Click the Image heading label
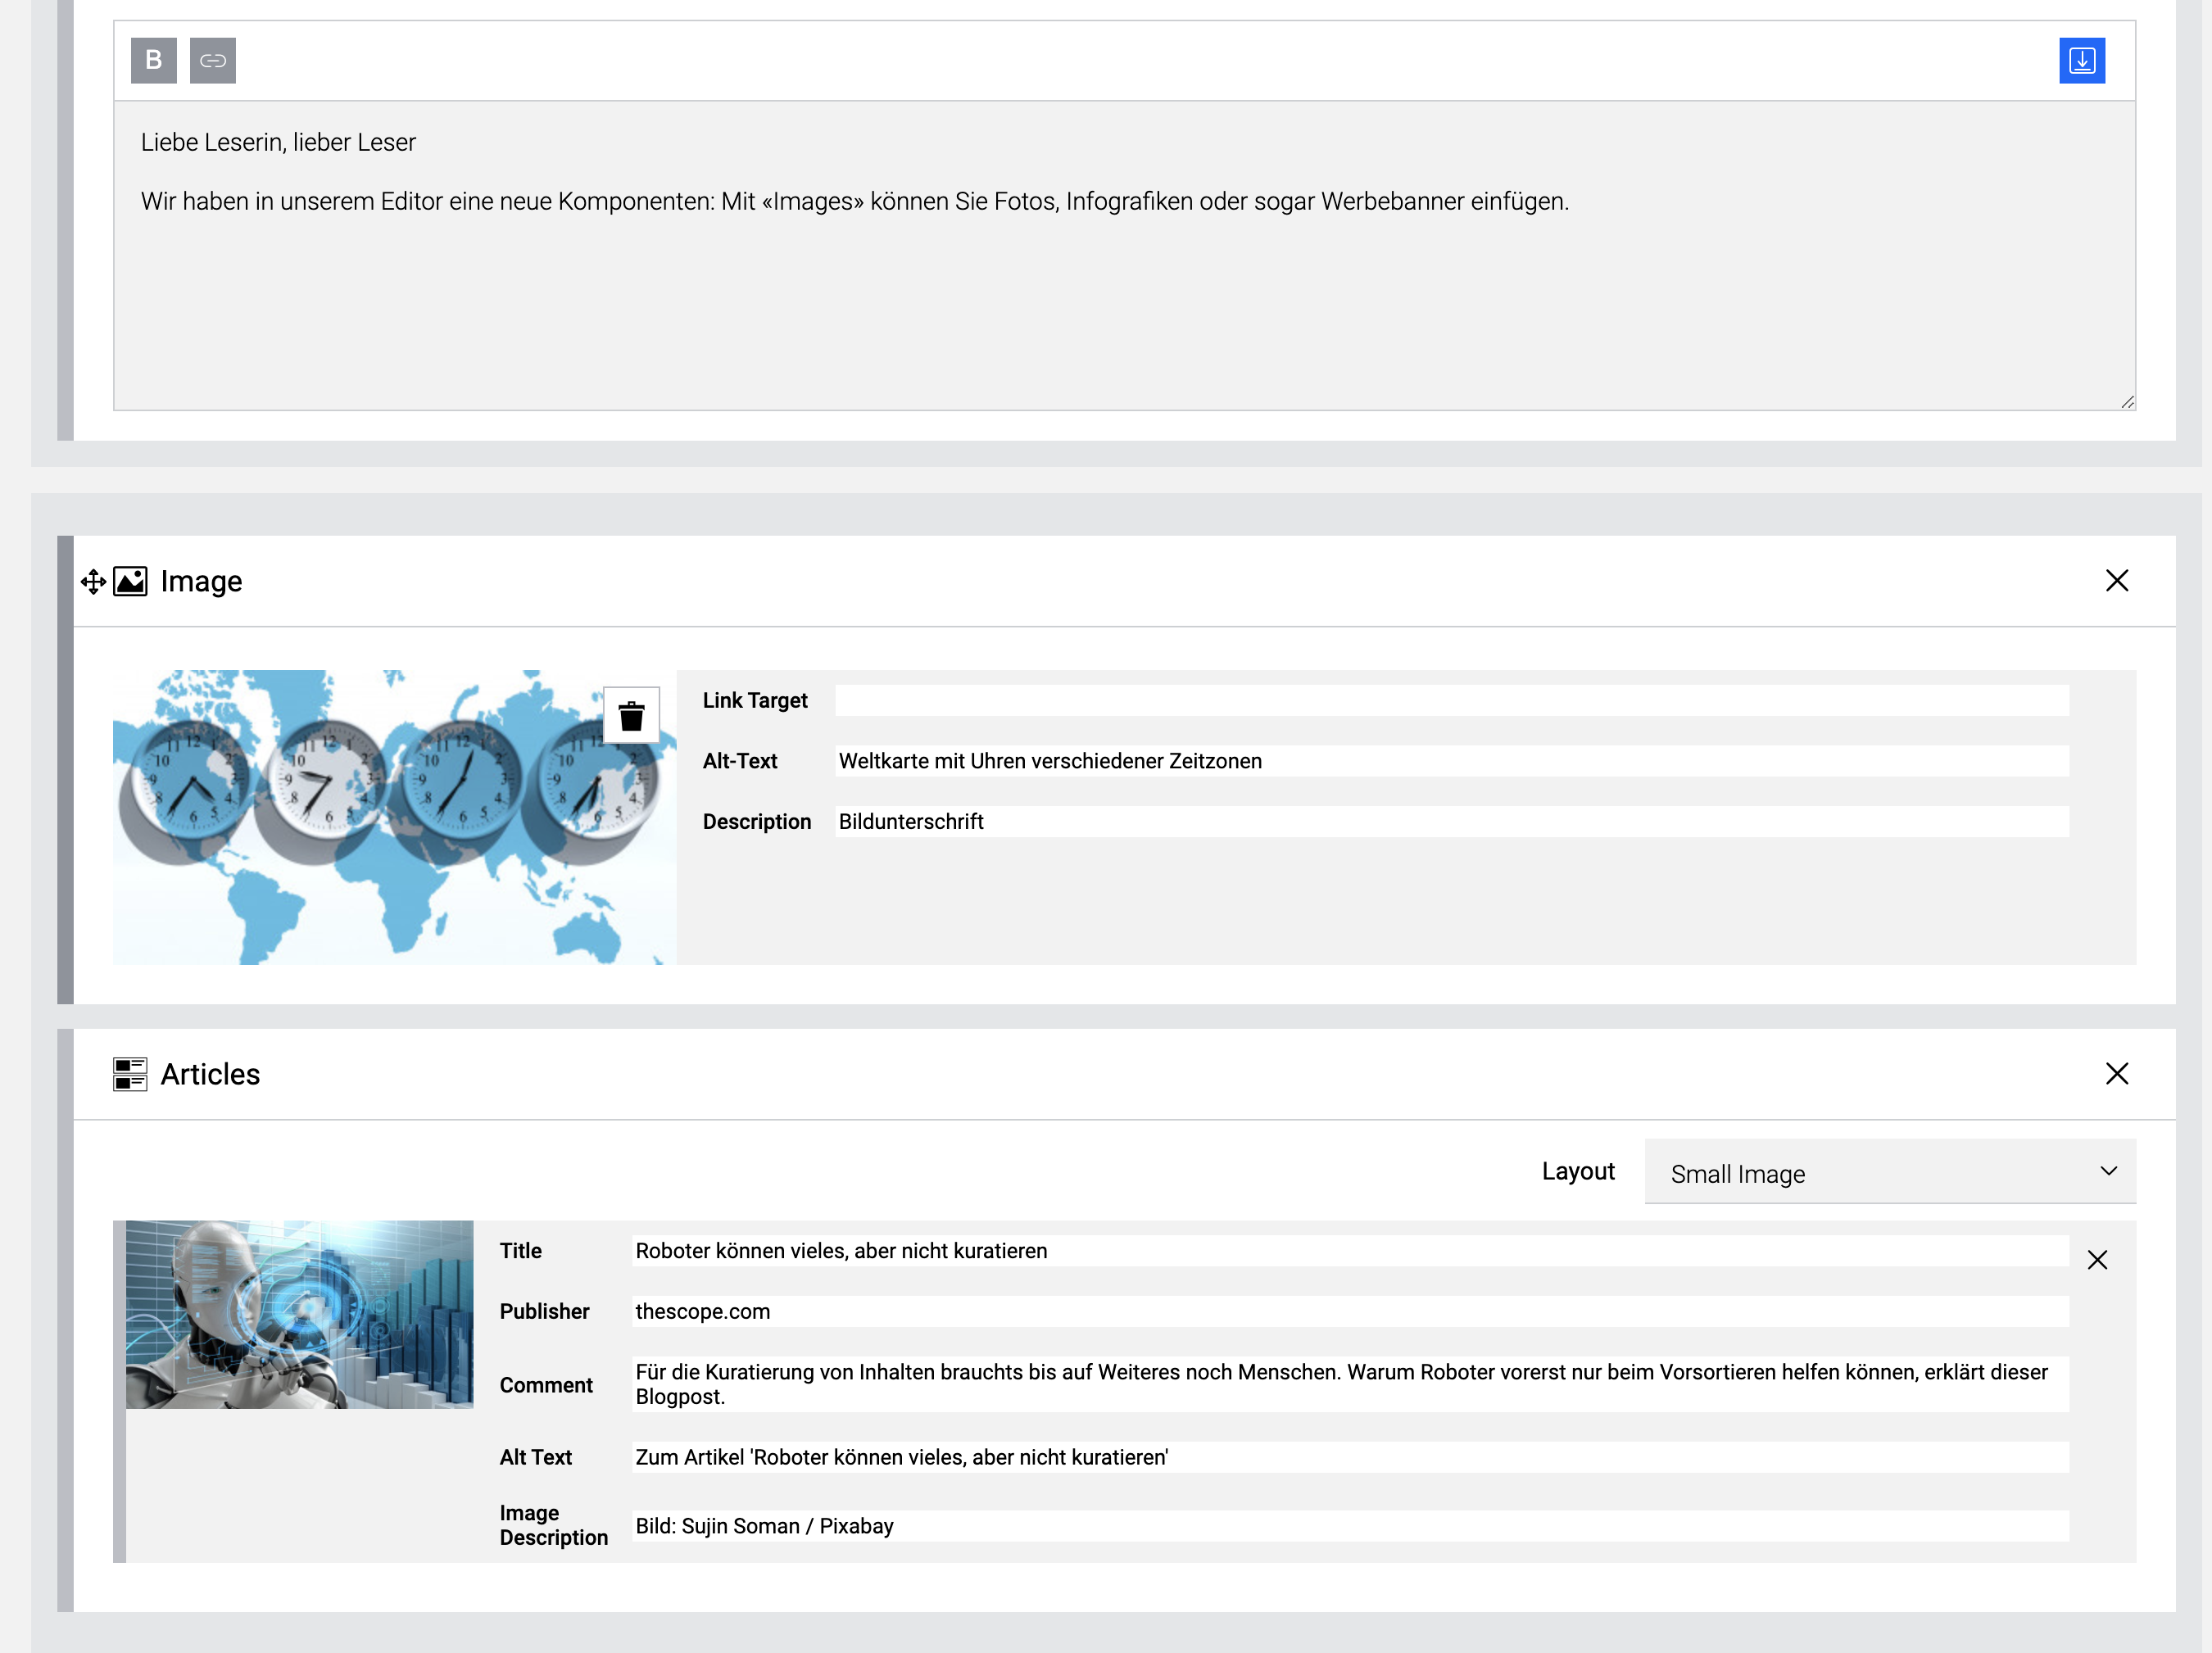The image size is (2212, 1653). (x=201, y=581)
